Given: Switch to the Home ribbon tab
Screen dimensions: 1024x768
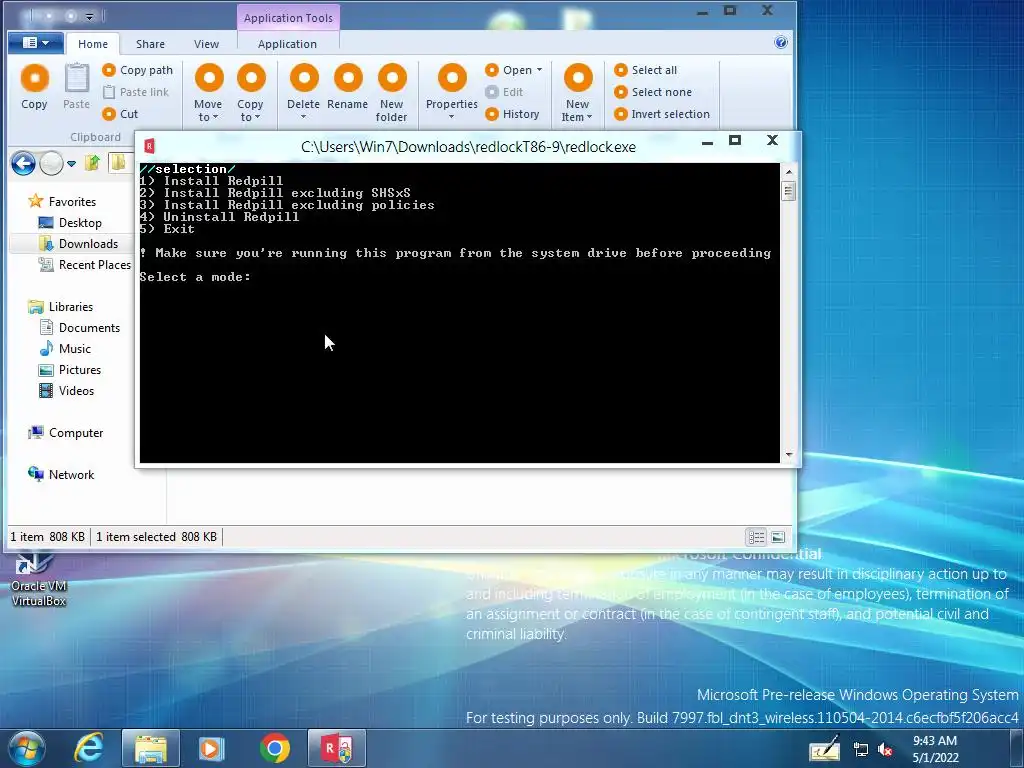Looking at the screenshot, I should (x=93, y=44).
